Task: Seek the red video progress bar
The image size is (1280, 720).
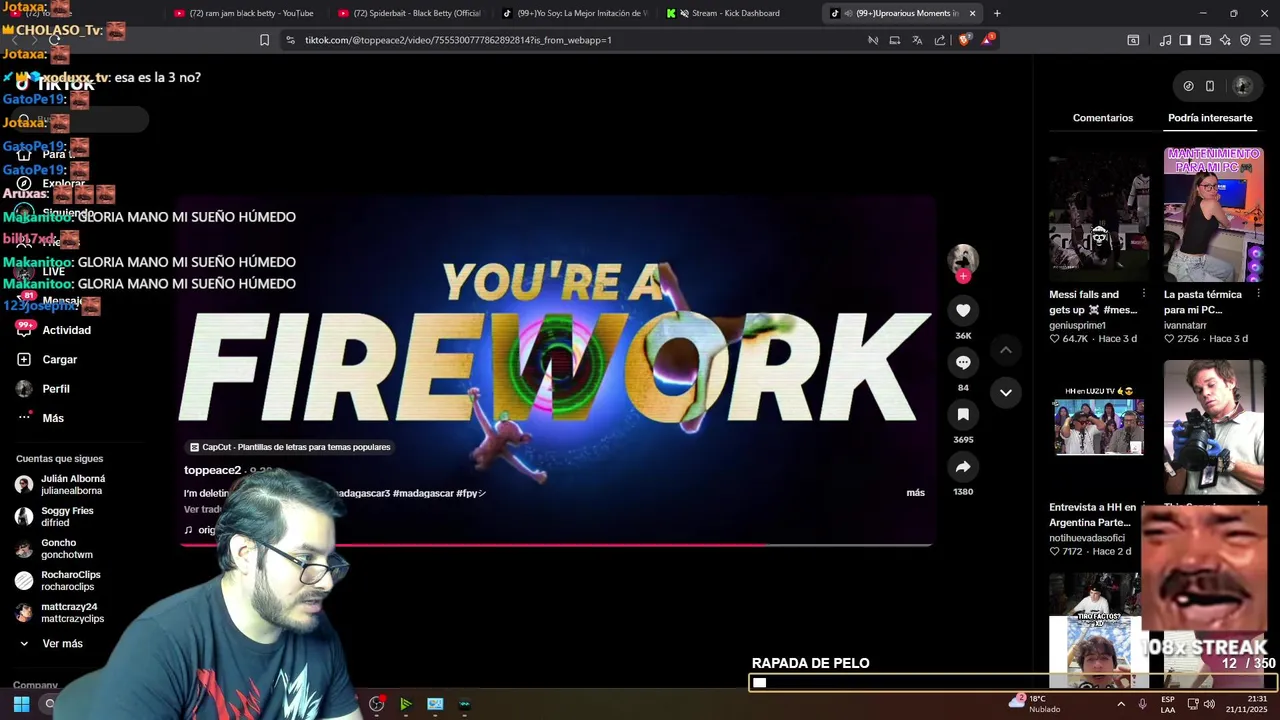Action: [556, 545]
